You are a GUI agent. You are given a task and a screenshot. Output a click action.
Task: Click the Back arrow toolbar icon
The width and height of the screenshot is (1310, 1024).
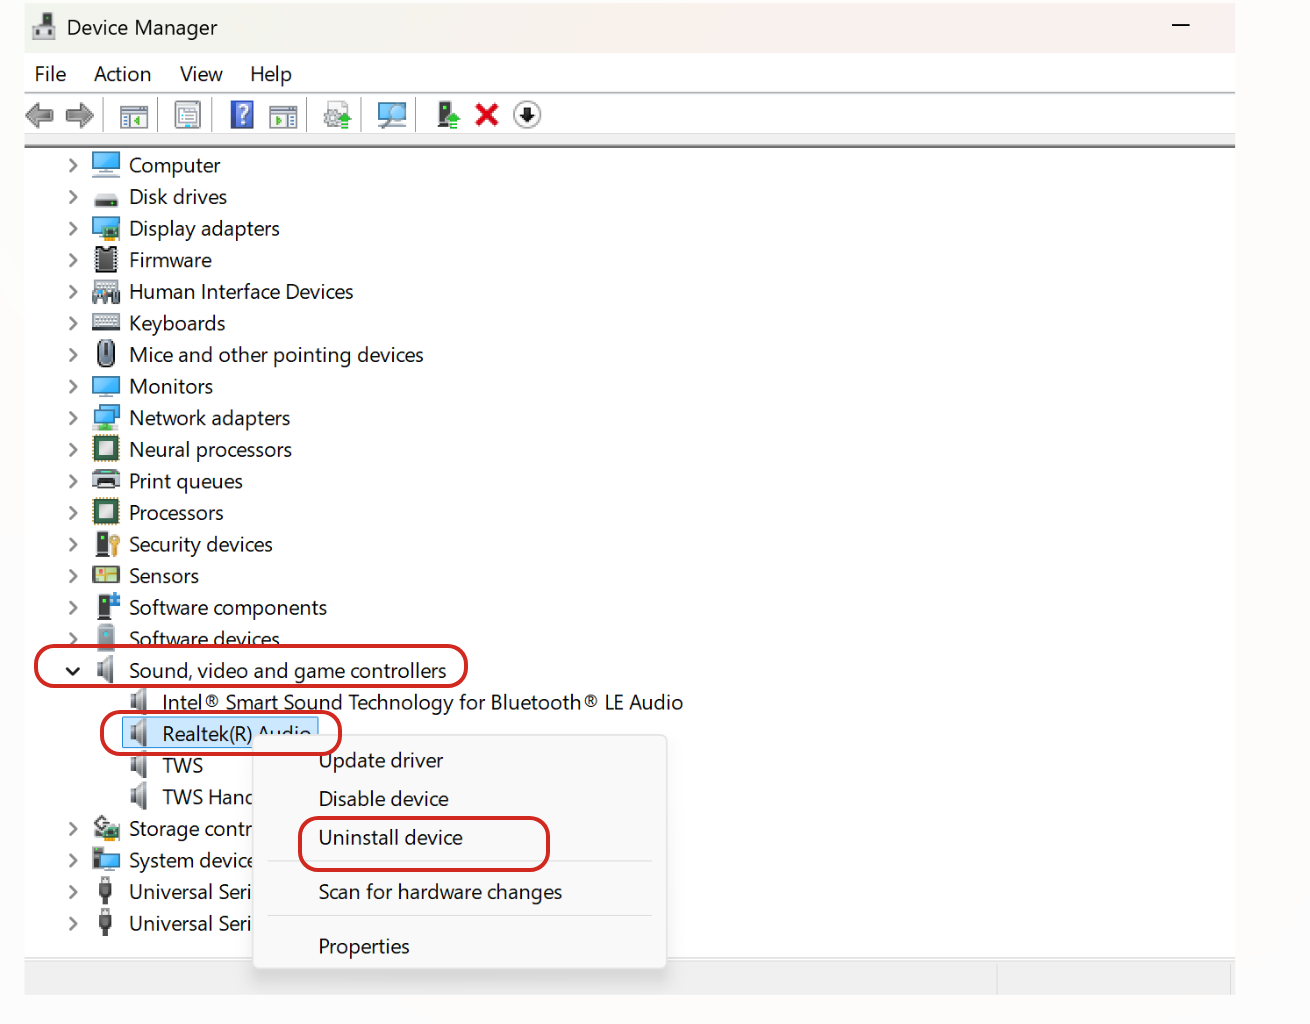point(39,116)
